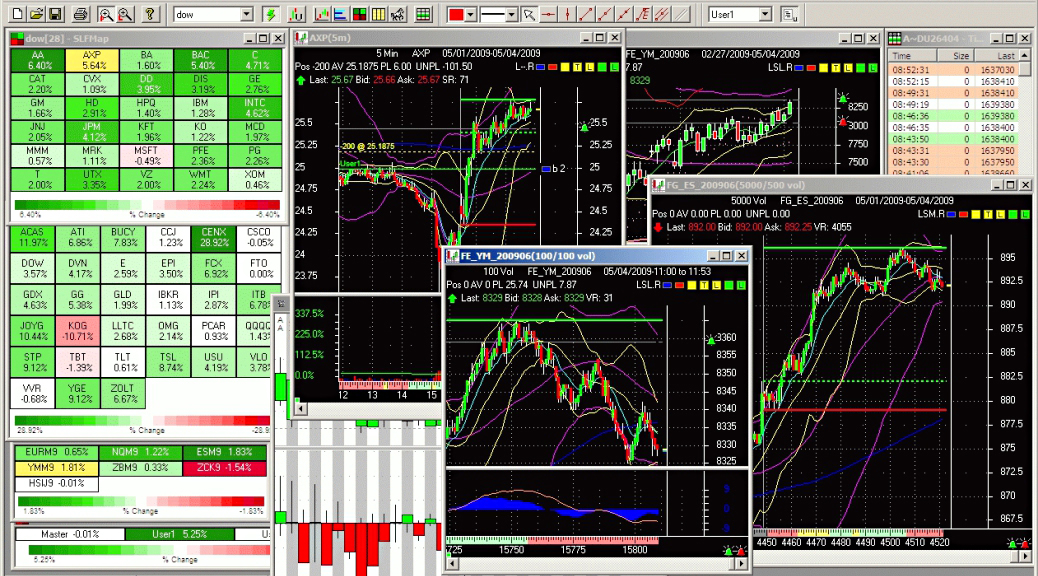Viewport: 1038px width, 576px height.
Task: Select the YMM9 futures cell
Action: coord(56,467)
